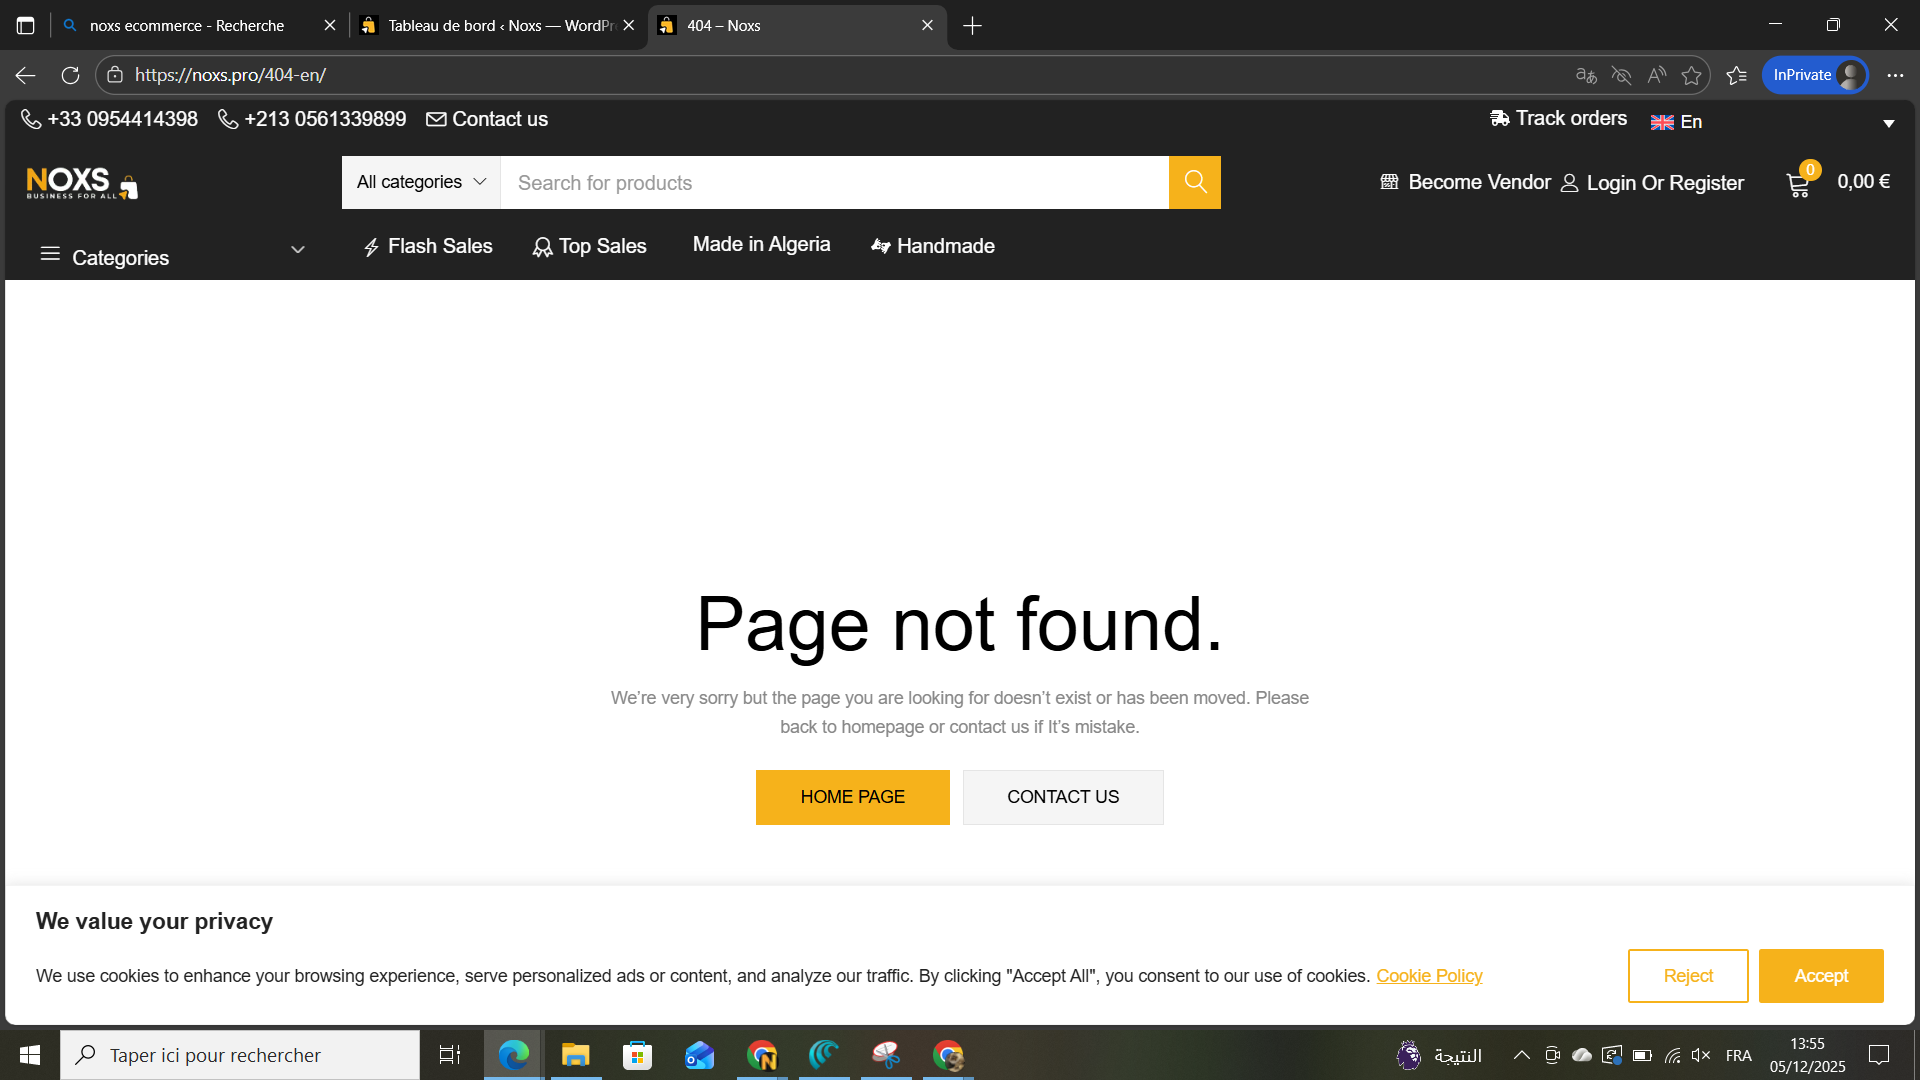1920x1080 pixels.
Task: Open browser settings and more menu
Action: (x=1895, y=75)
